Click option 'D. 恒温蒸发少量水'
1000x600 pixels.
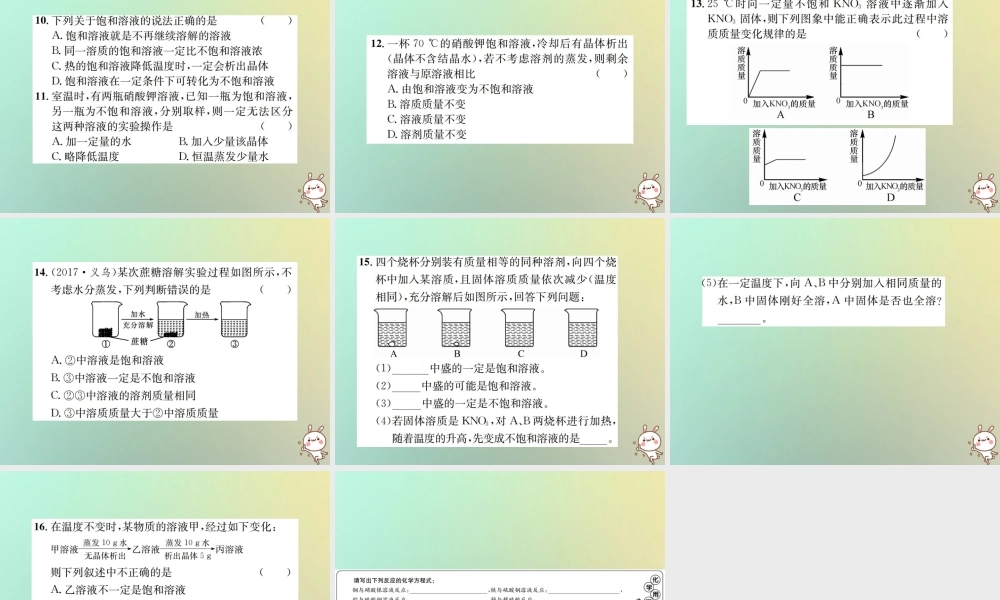pos(223,156)
